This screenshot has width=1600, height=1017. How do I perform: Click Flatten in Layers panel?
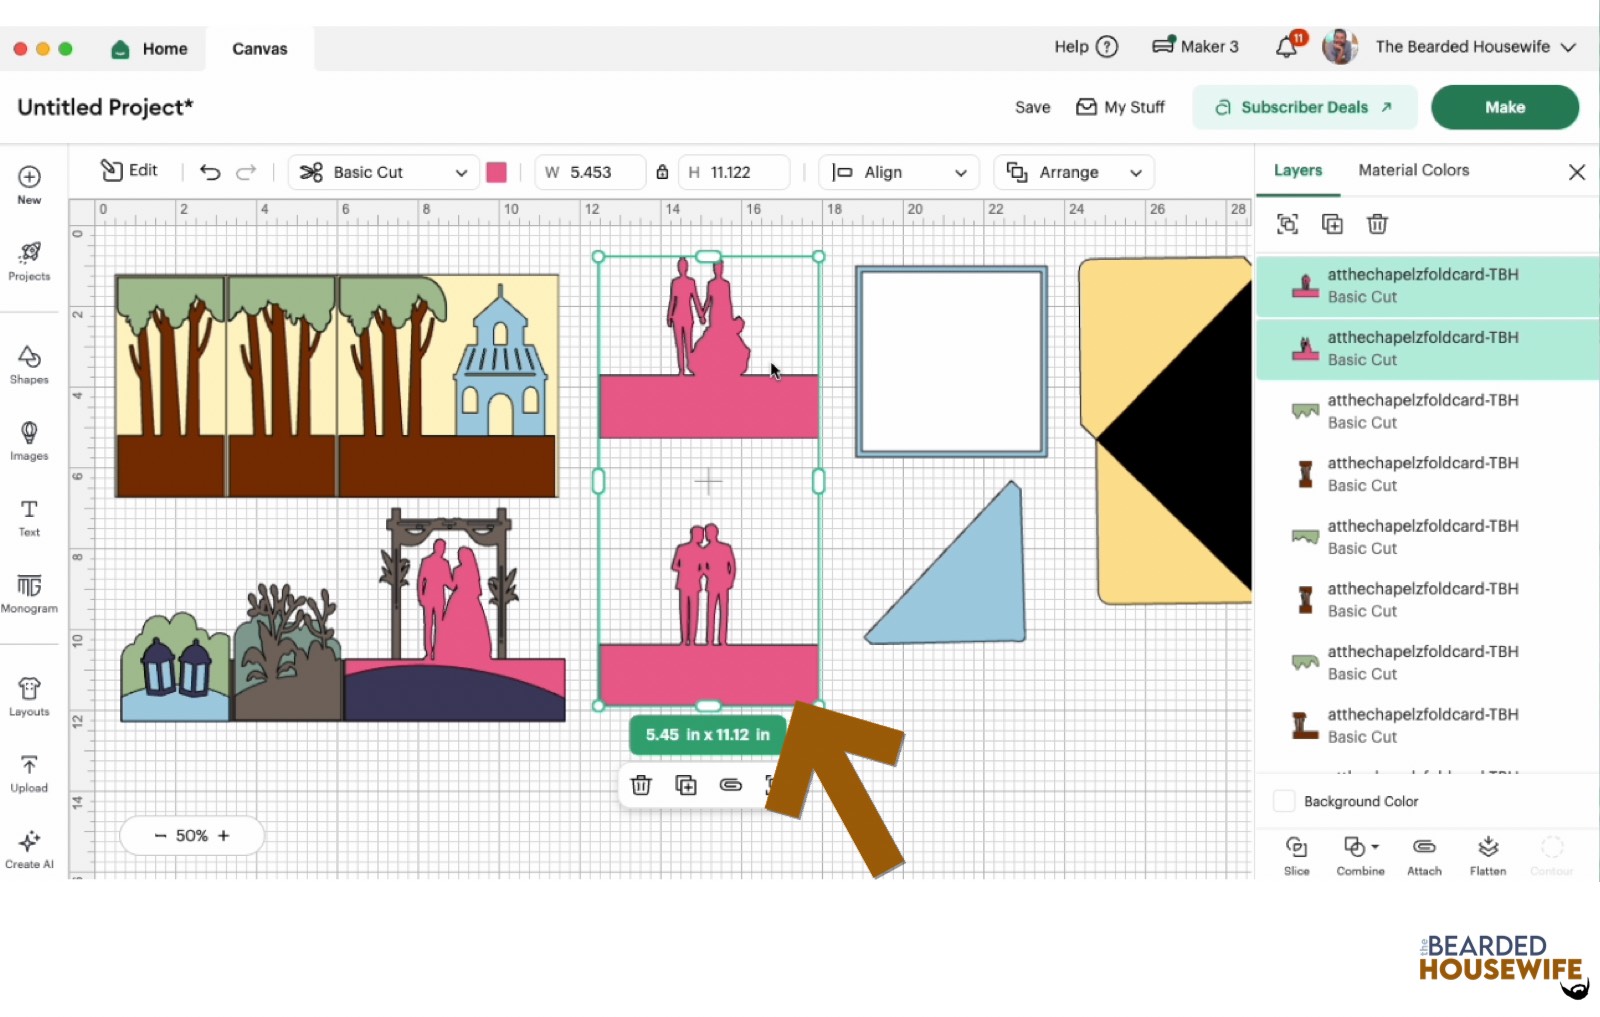1487,855
